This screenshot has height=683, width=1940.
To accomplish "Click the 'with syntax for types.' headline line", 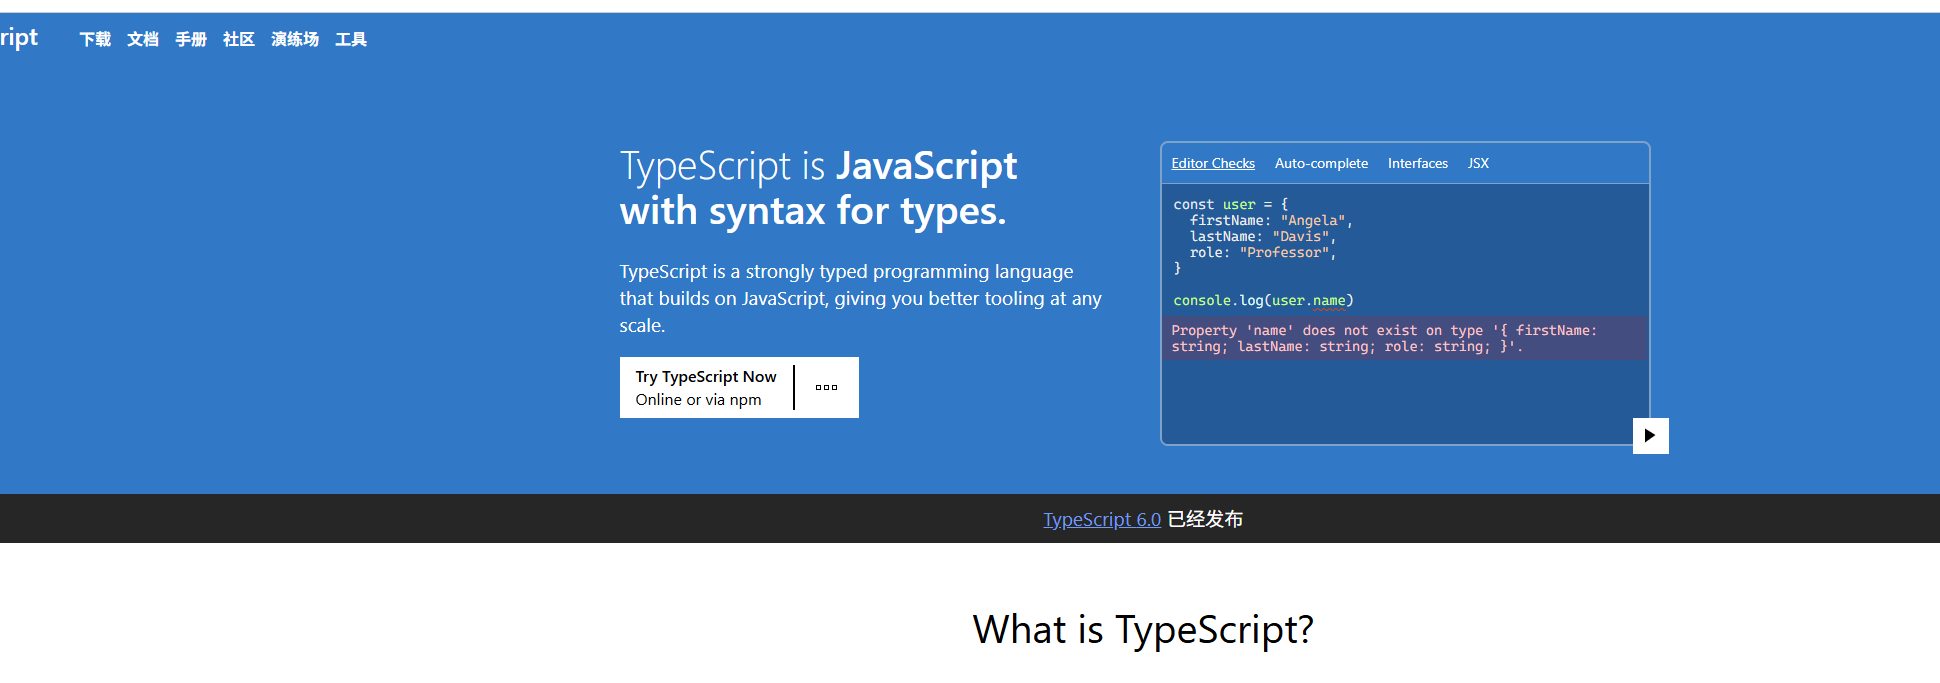I will (x=813, y=211).
